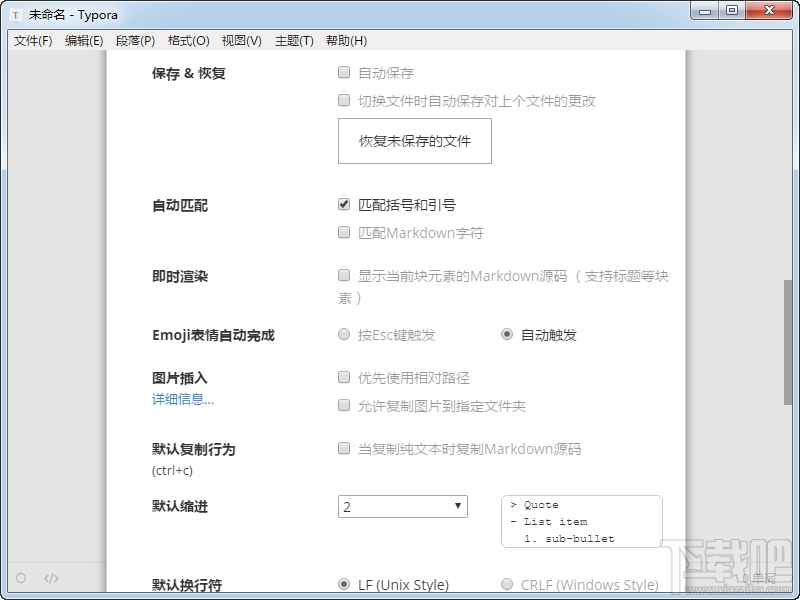Viewport: 800px width, 600px height.
Task: Toggle the sidebar circle icon at bottom left
Action: 21,578
